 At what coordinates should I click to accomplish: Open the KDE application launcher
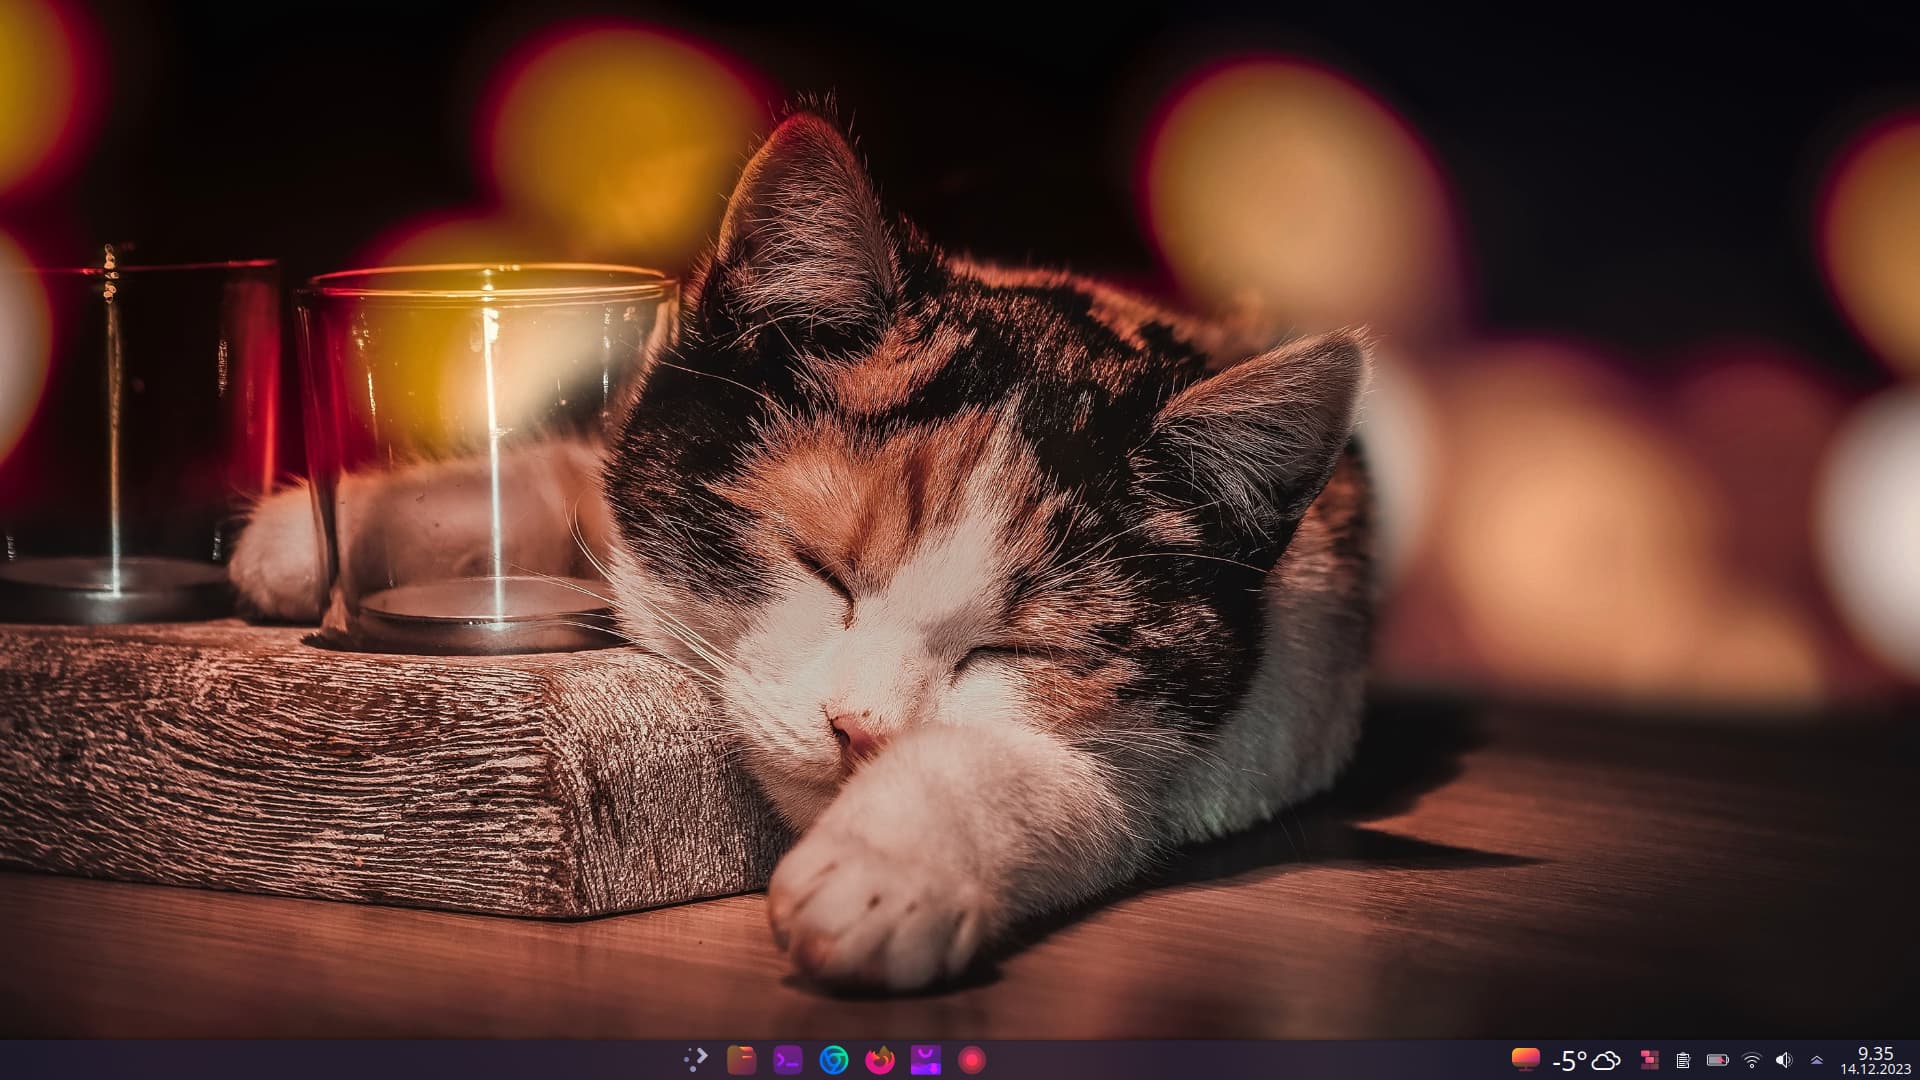click(x=695, y=1060)
